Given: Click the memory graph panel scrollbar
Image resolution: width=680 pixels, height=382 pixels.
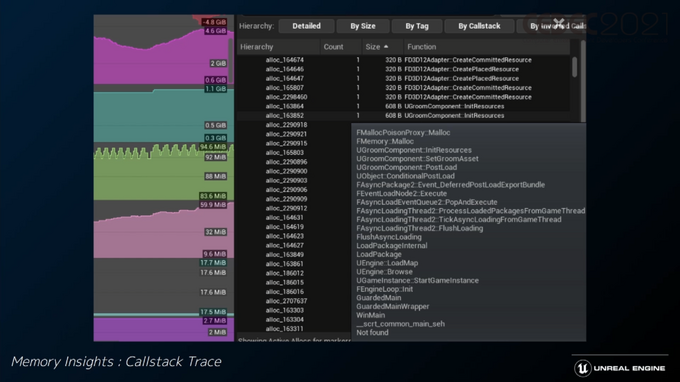Looking at the screenshot, I should click(x=231, y=61).
